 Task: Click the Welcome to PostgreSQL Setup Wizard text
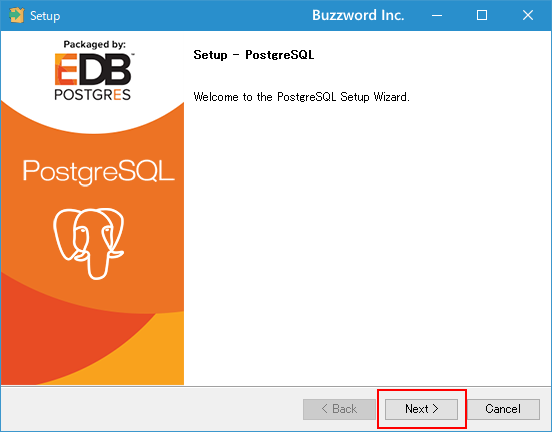301,97
